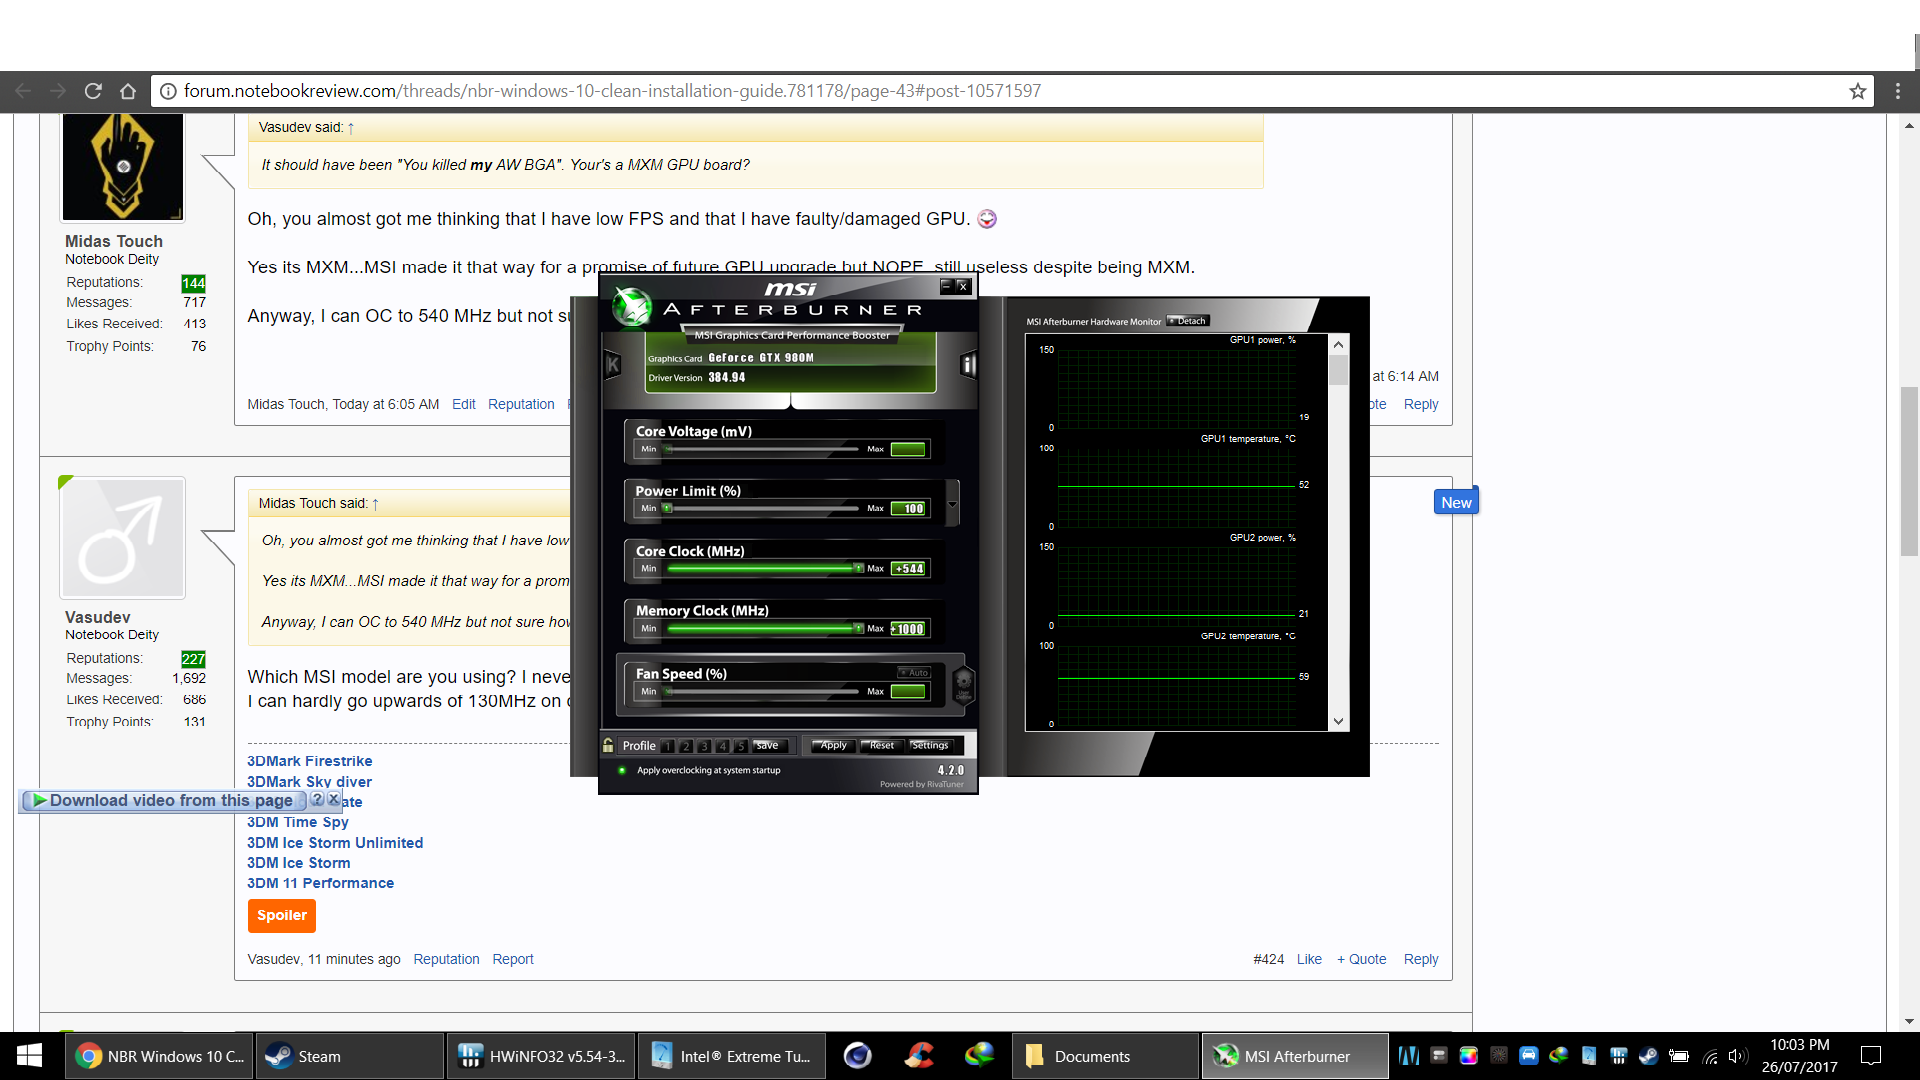
Task: Click the page vertical scrollbar thumb
Action: click(x=1909, y=470)
